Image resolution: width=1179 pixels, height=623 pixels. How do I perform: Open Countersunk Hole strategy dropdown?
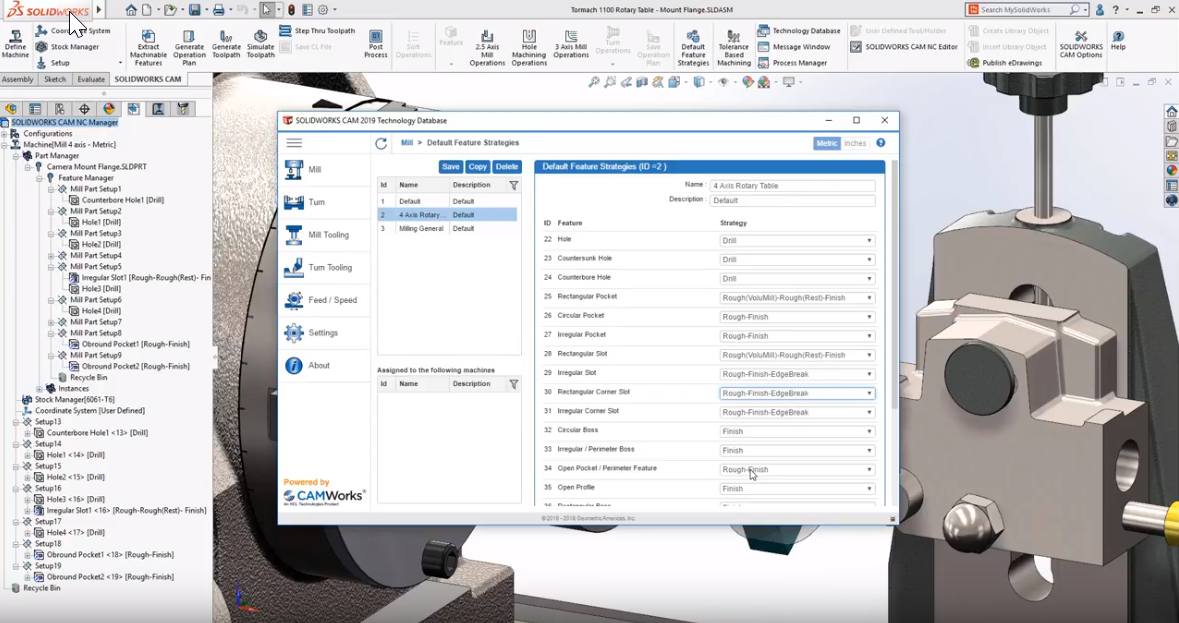797,259
